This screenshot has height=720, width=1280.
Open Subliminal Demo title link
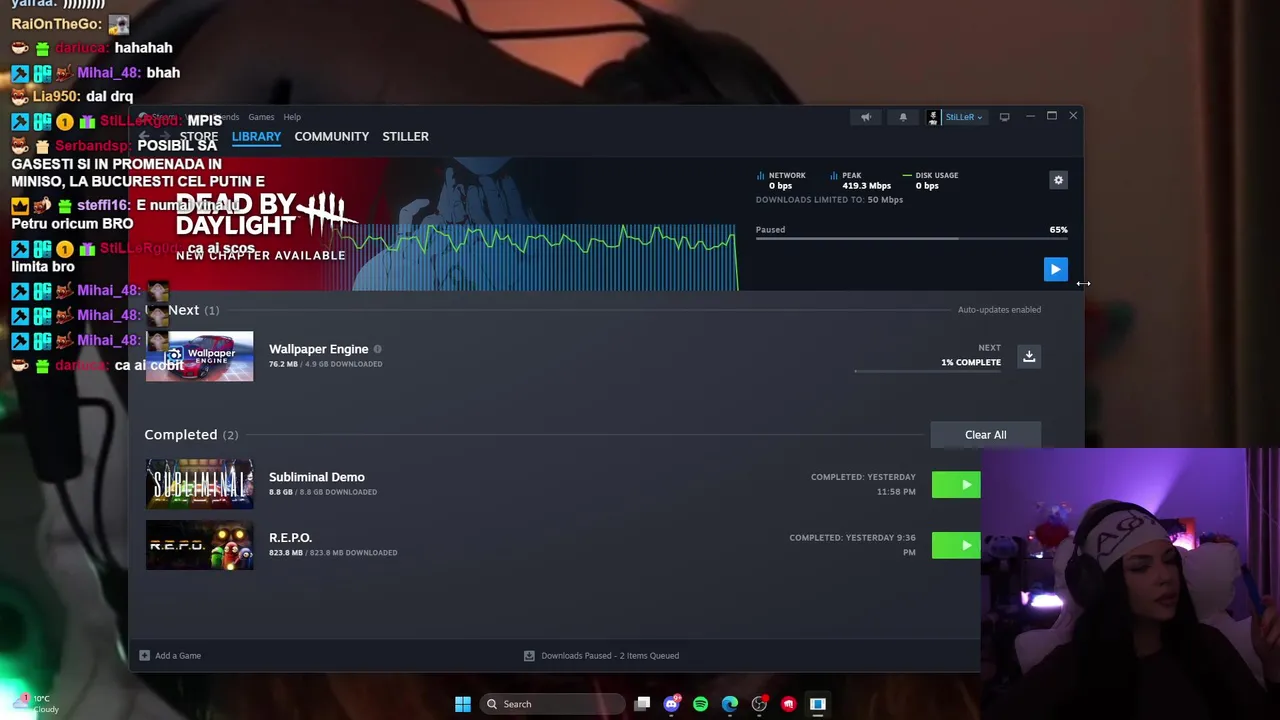pyautogui.click(x=316, y=477)
